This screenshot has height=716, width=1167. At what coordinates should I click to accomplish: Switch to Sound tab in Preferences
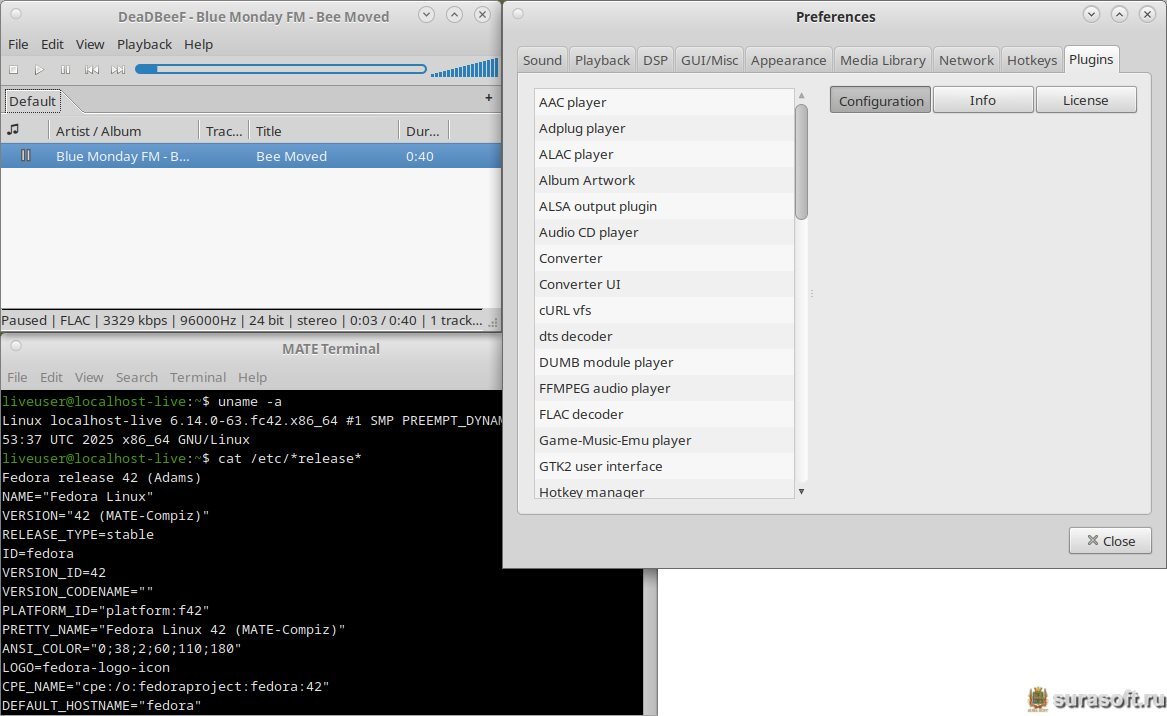click(x=542, y=60)
